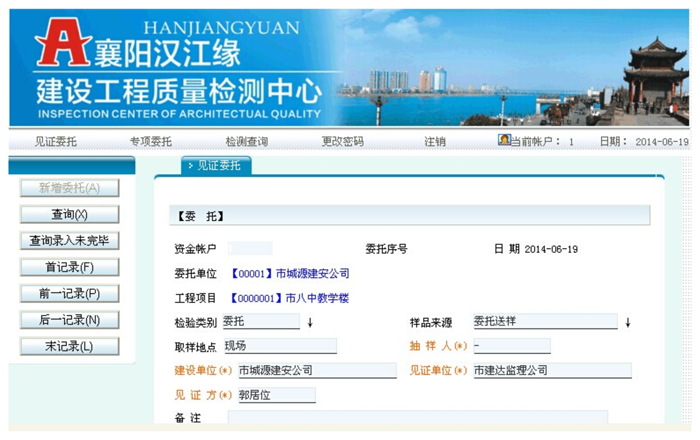Click the 查询录入未完毕 button

[x=70, y=241]
